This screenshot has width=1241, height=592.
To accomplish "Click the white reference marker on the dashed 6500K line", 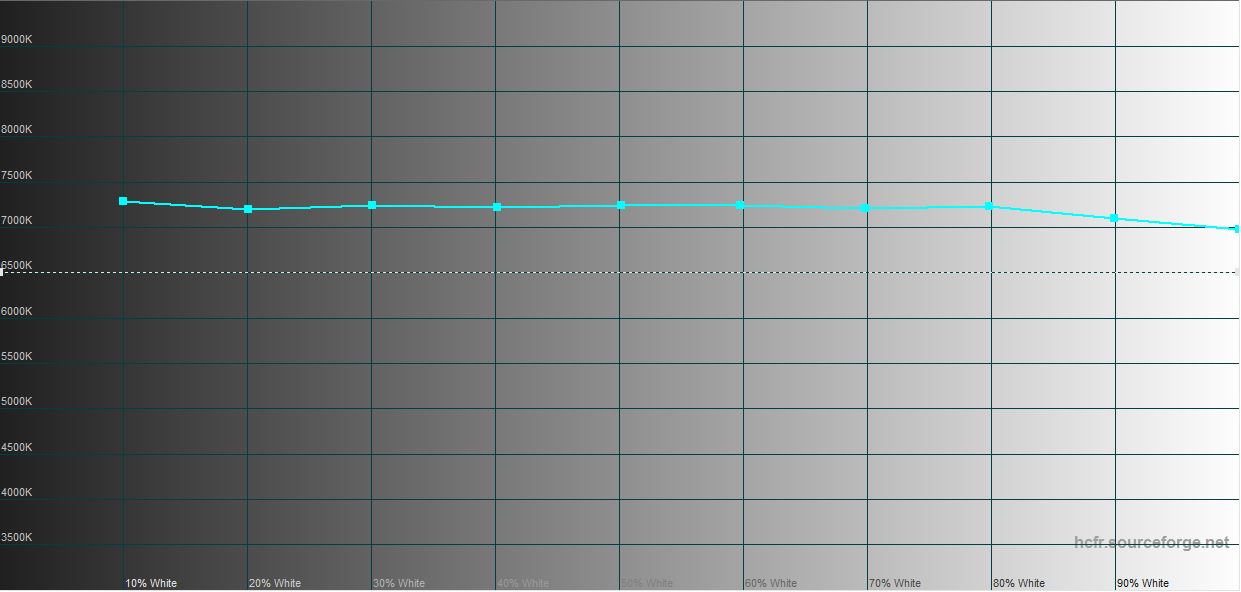I will point(2,272).
